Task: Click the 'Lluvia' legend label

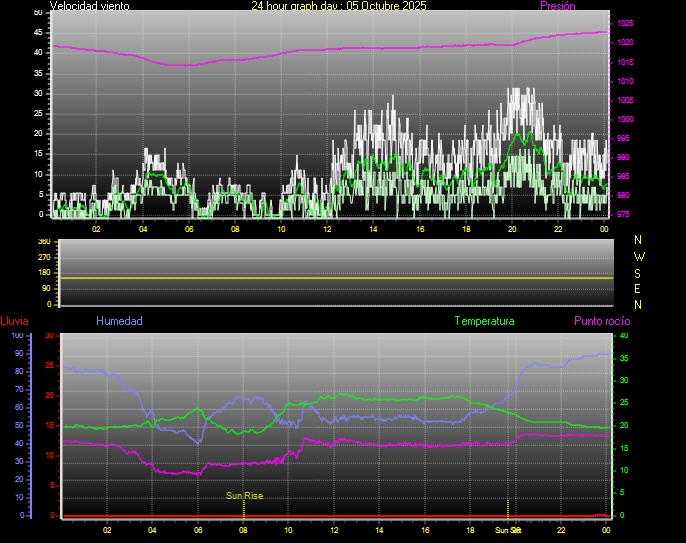Action: point(14,321)
